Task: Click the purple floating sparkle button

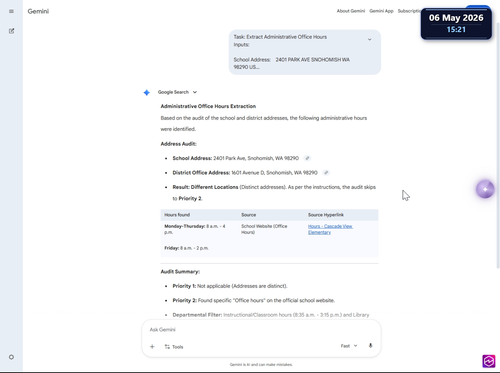Action: pyautogui.click(x=485, y=189)
